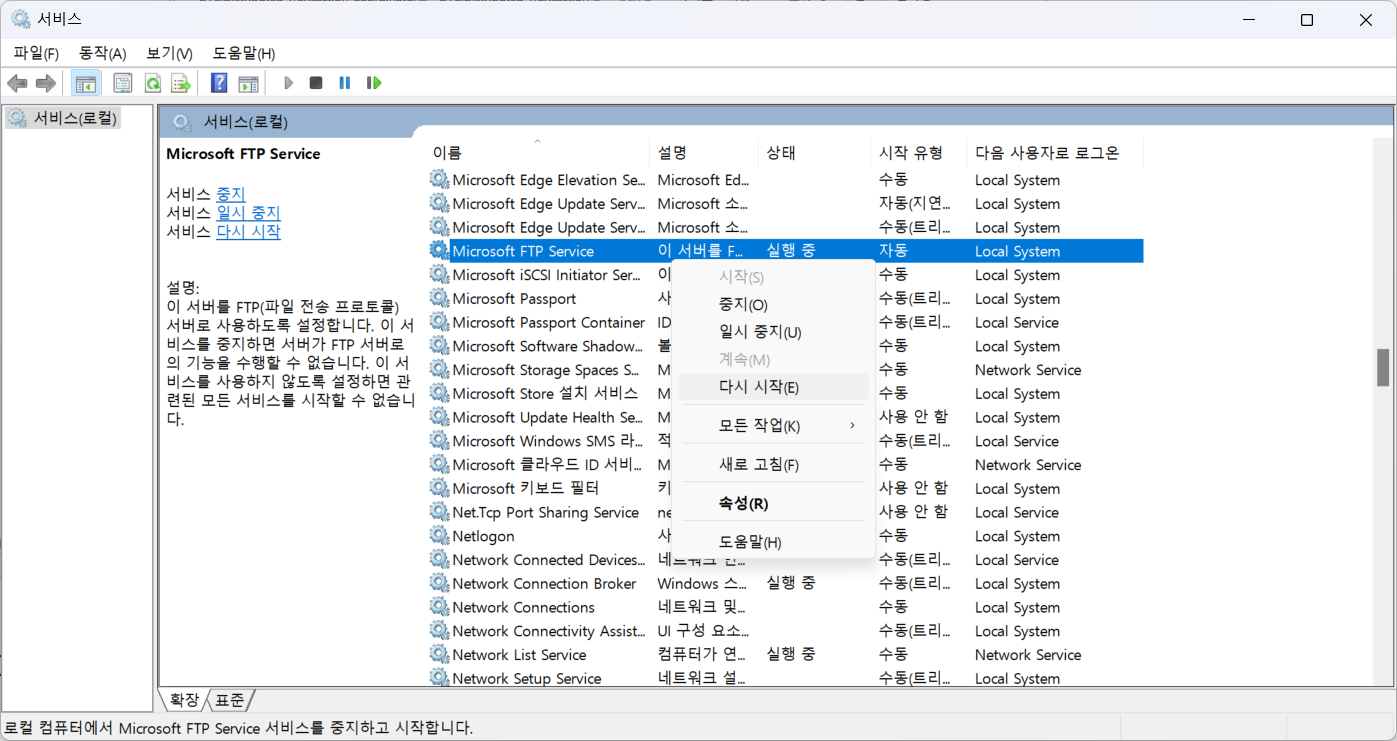This screenshot has width=1397, height=741.
Task: Click the Forward arrow toolbar icon
Action: pos(45,83)
